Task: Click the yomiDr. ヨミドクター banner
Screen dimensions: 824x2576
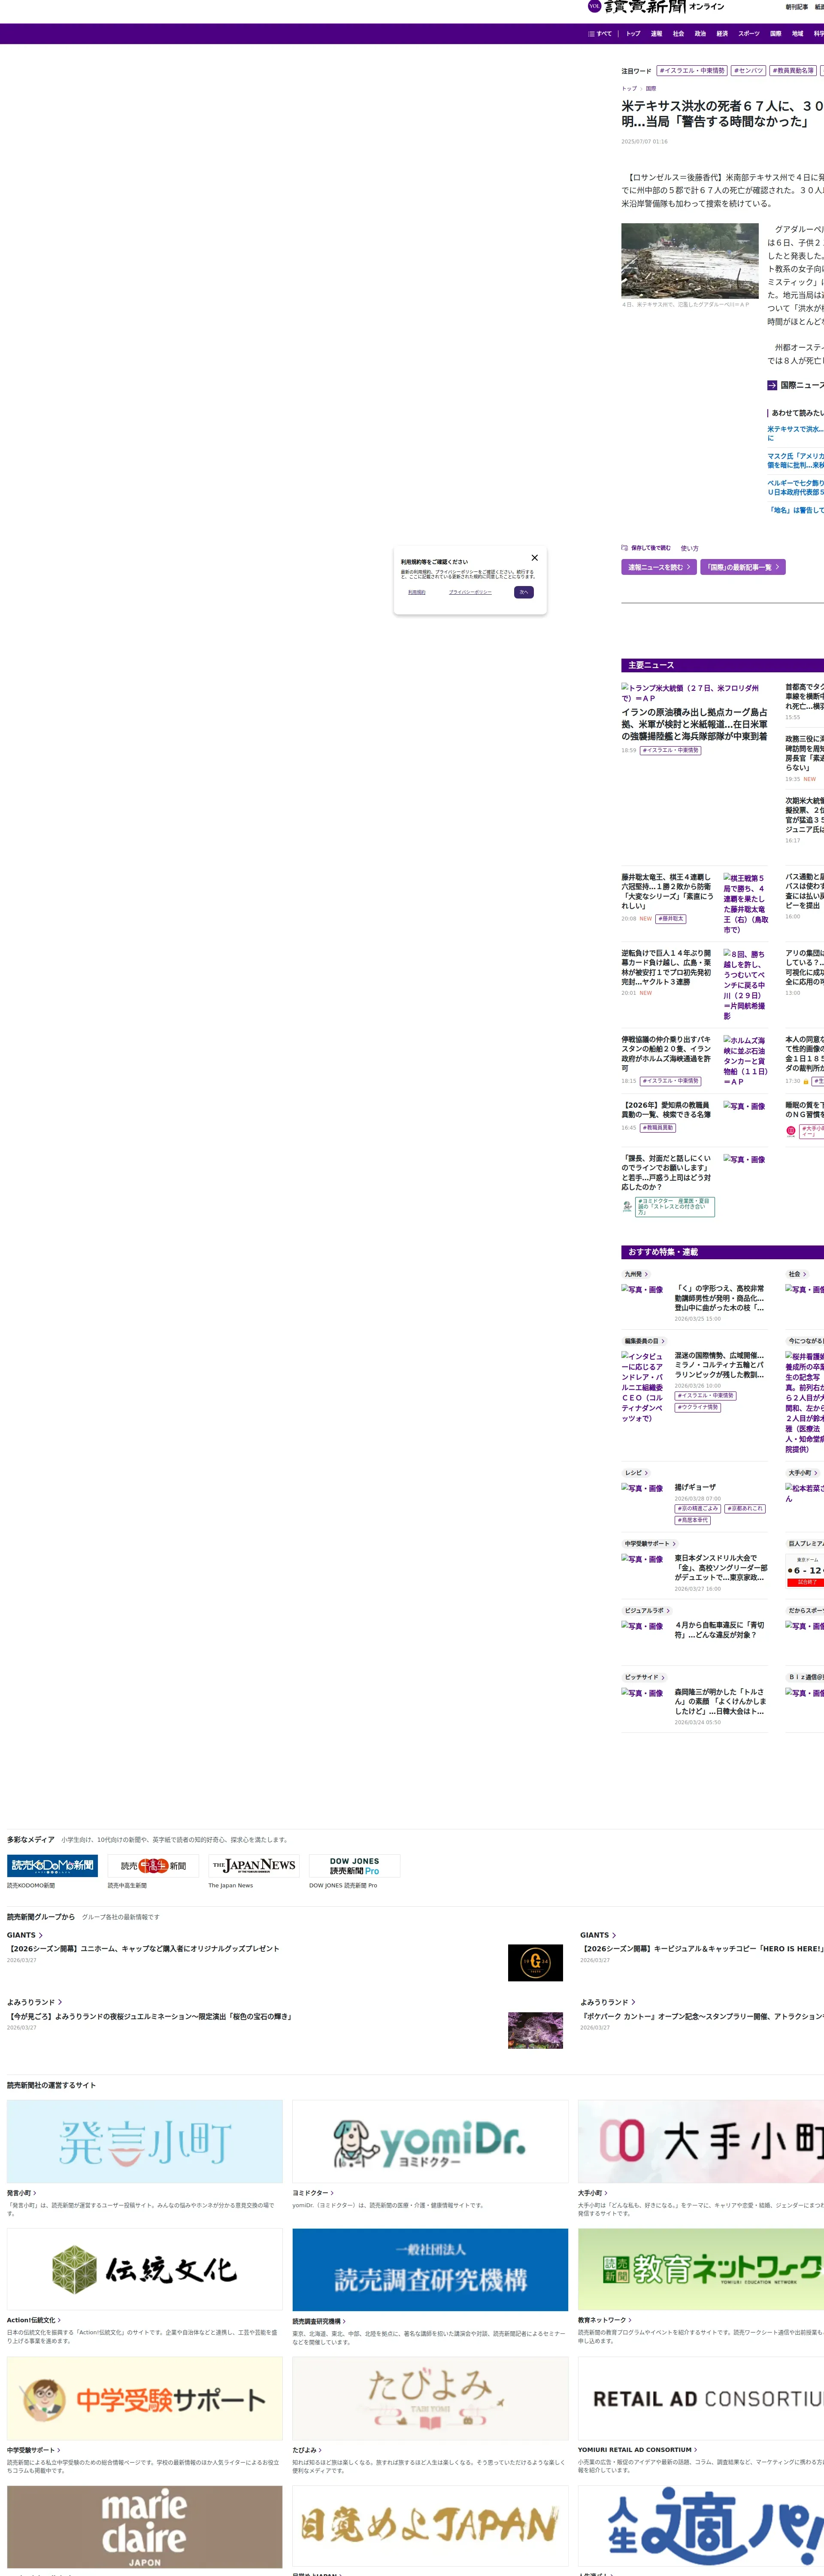Action: (430, 2141)
